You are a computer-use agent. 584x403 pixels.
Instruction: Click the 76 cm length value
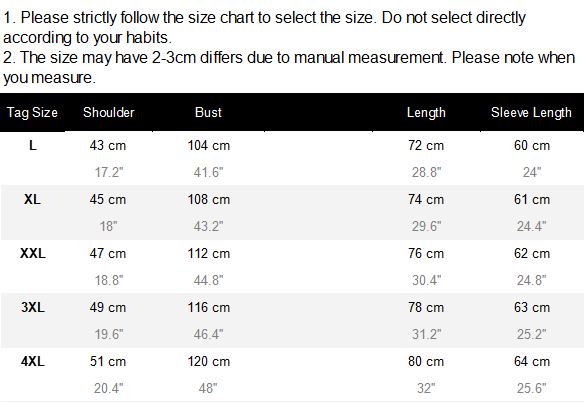pos(426,253)
